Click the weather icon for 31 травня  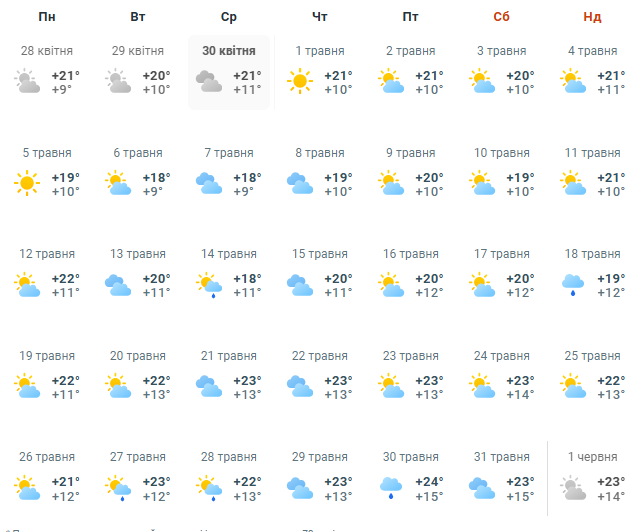[x=481, y=488]
